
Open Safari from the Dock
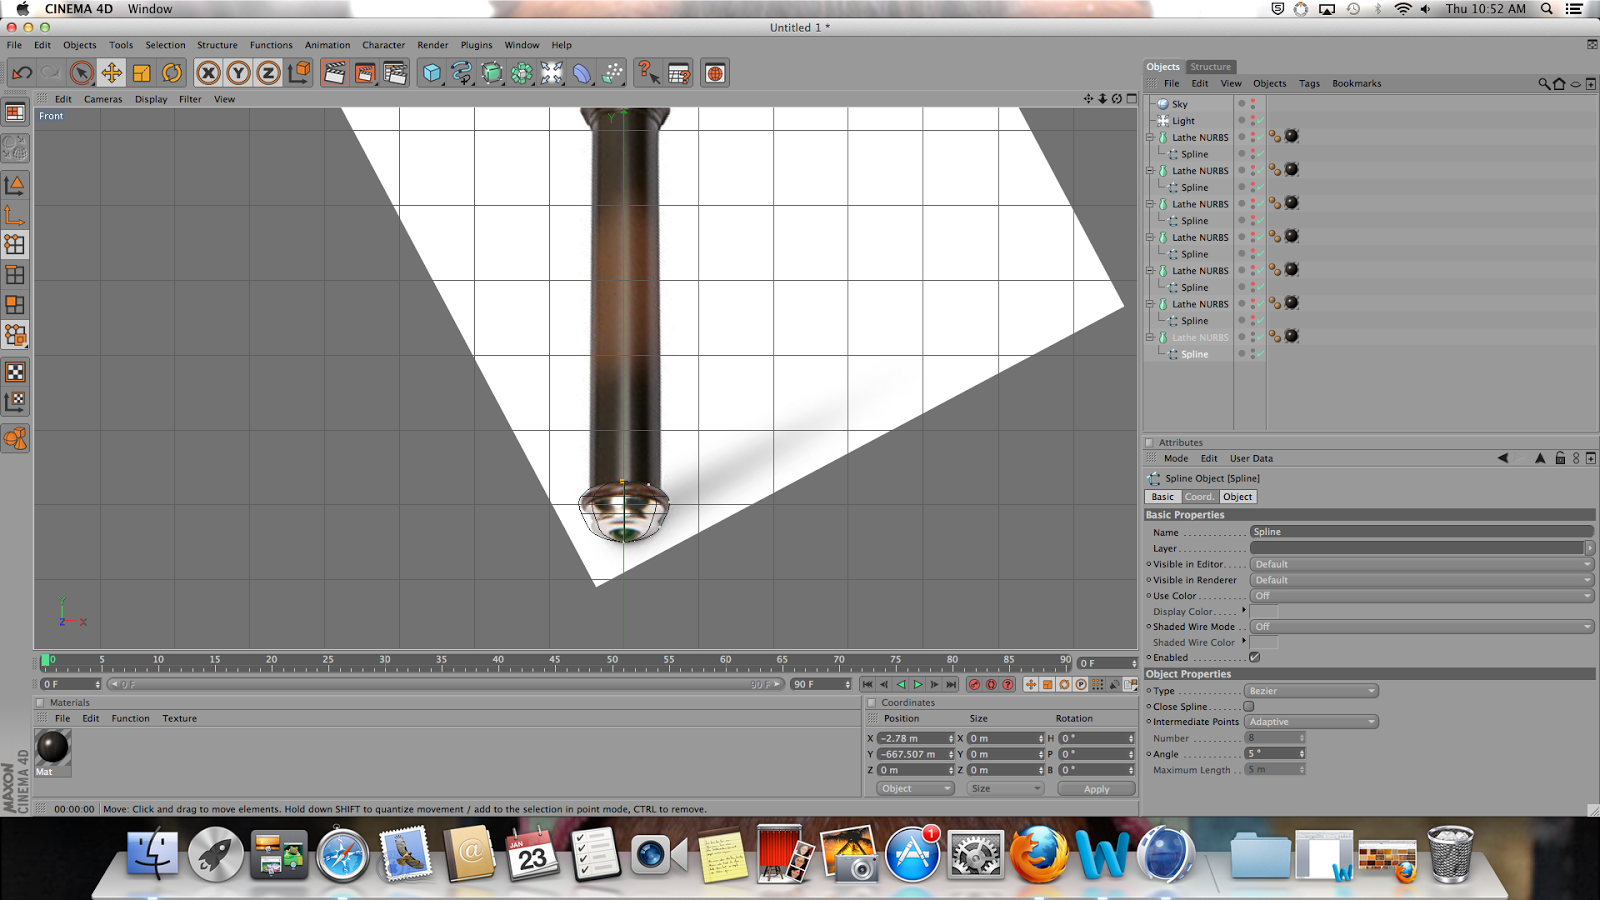[342, 856]
